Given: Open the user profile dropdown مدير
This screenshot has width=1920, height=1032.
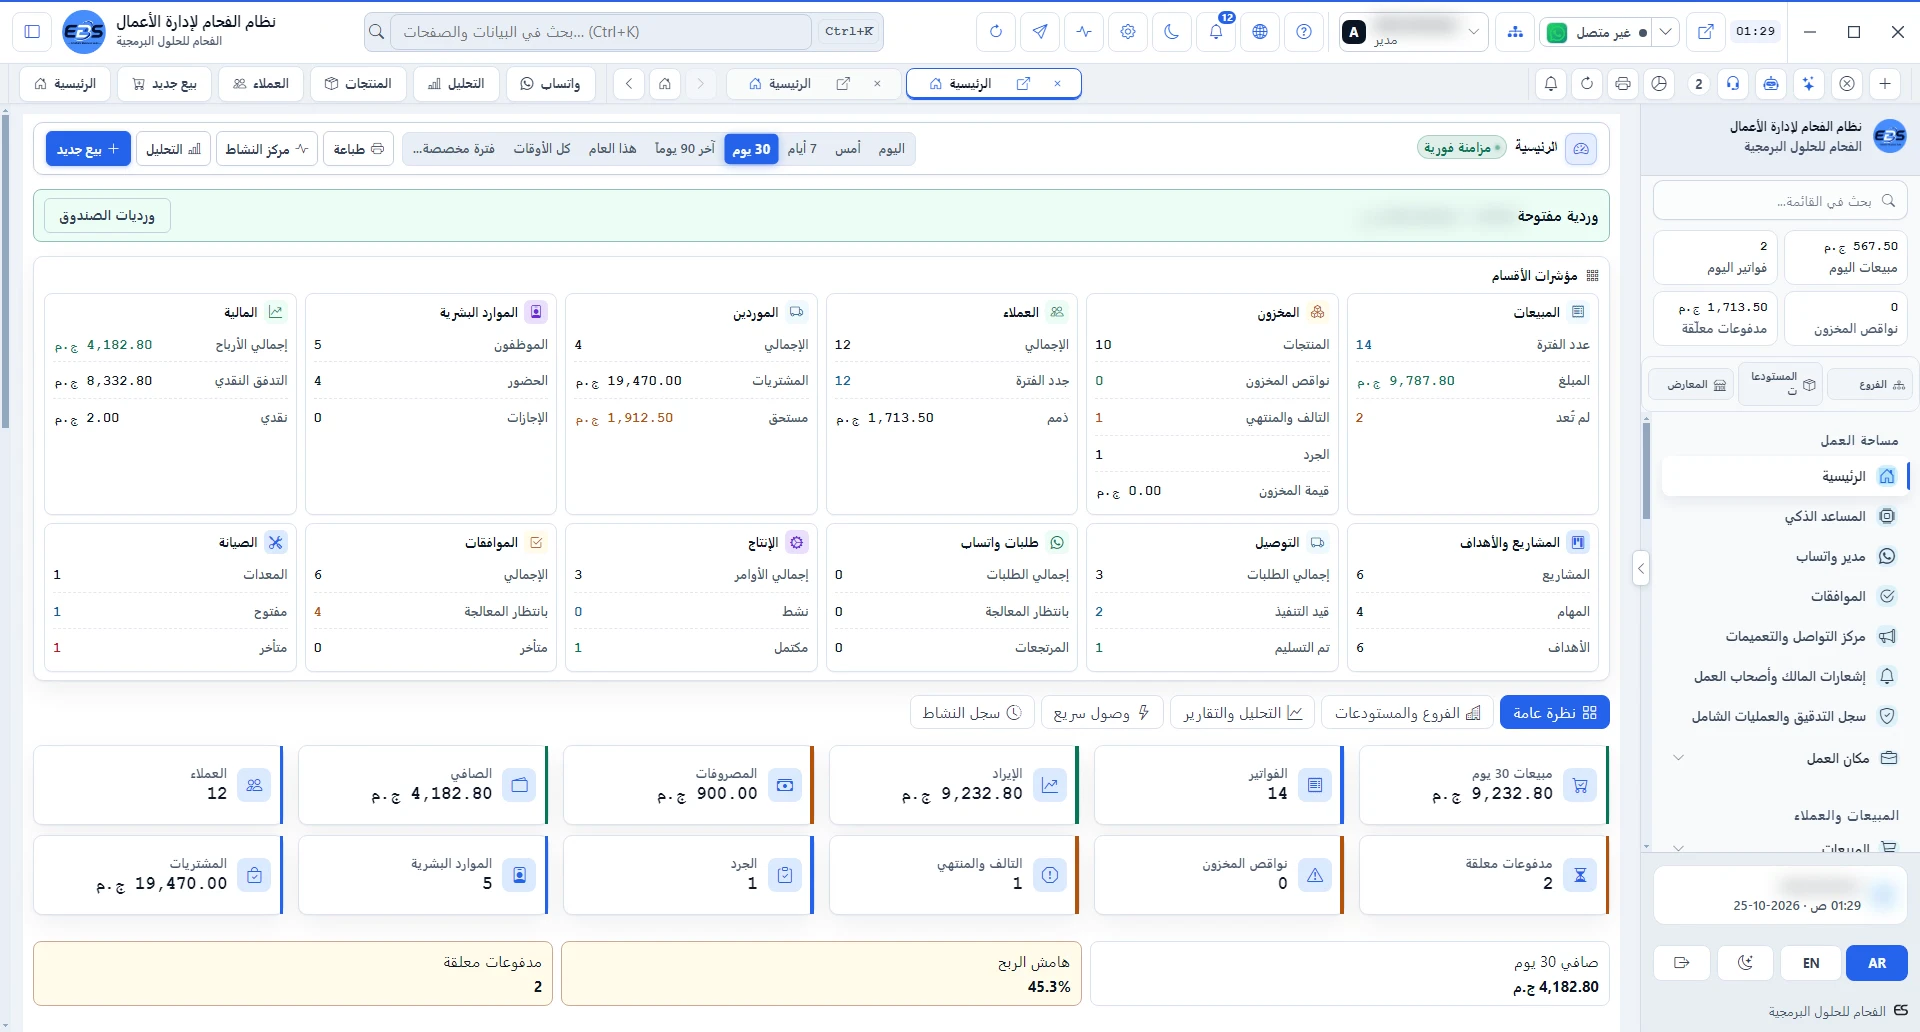Looking at the screenshot, I should (1413, 32).
